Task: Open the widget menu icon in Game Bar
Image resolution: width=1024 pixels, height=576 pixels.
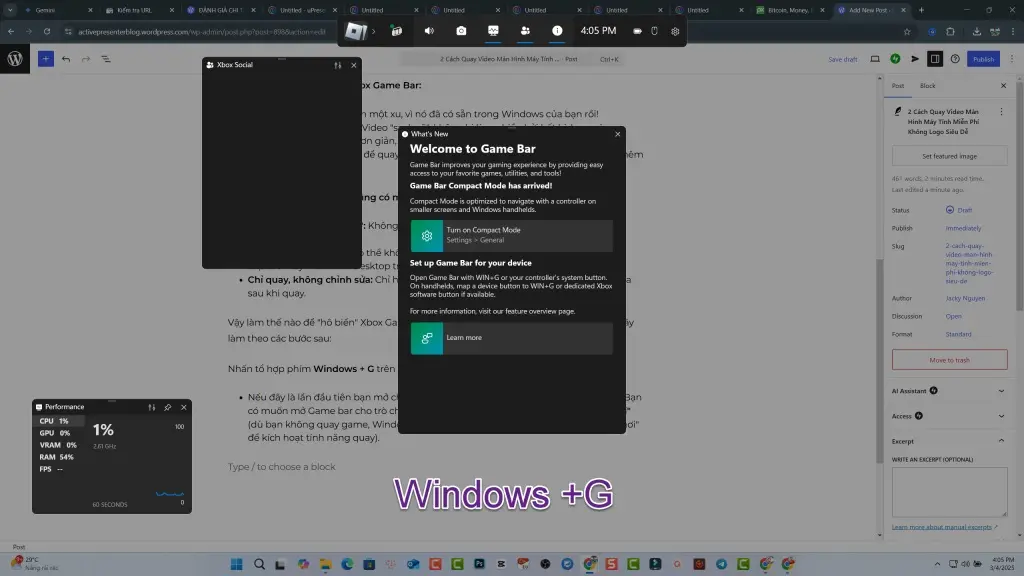Action: (x=396, y=31)
